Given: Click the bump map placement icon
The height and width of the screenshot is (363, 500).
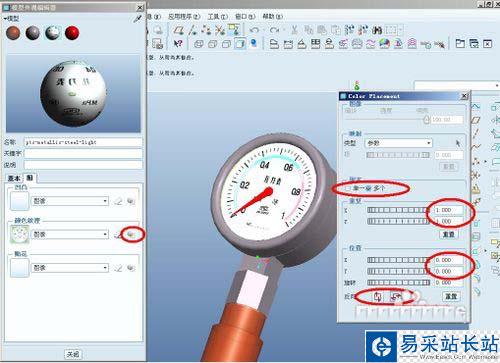Looking at the screenshot, I should point(131,201).
